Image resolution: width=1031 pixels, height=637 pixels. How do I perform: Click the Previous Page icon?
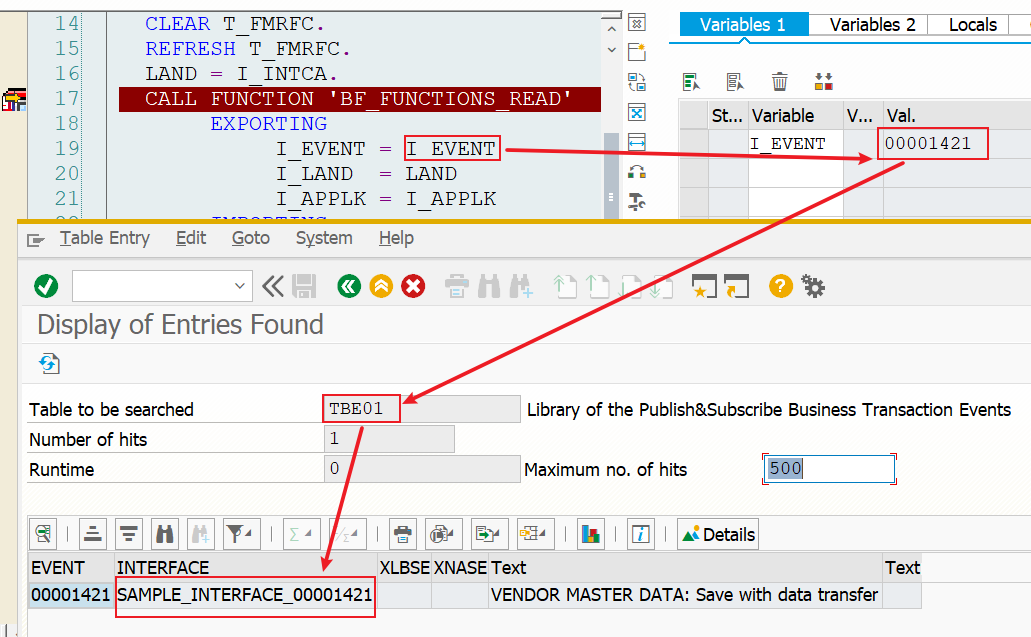[x=597, y=286]
